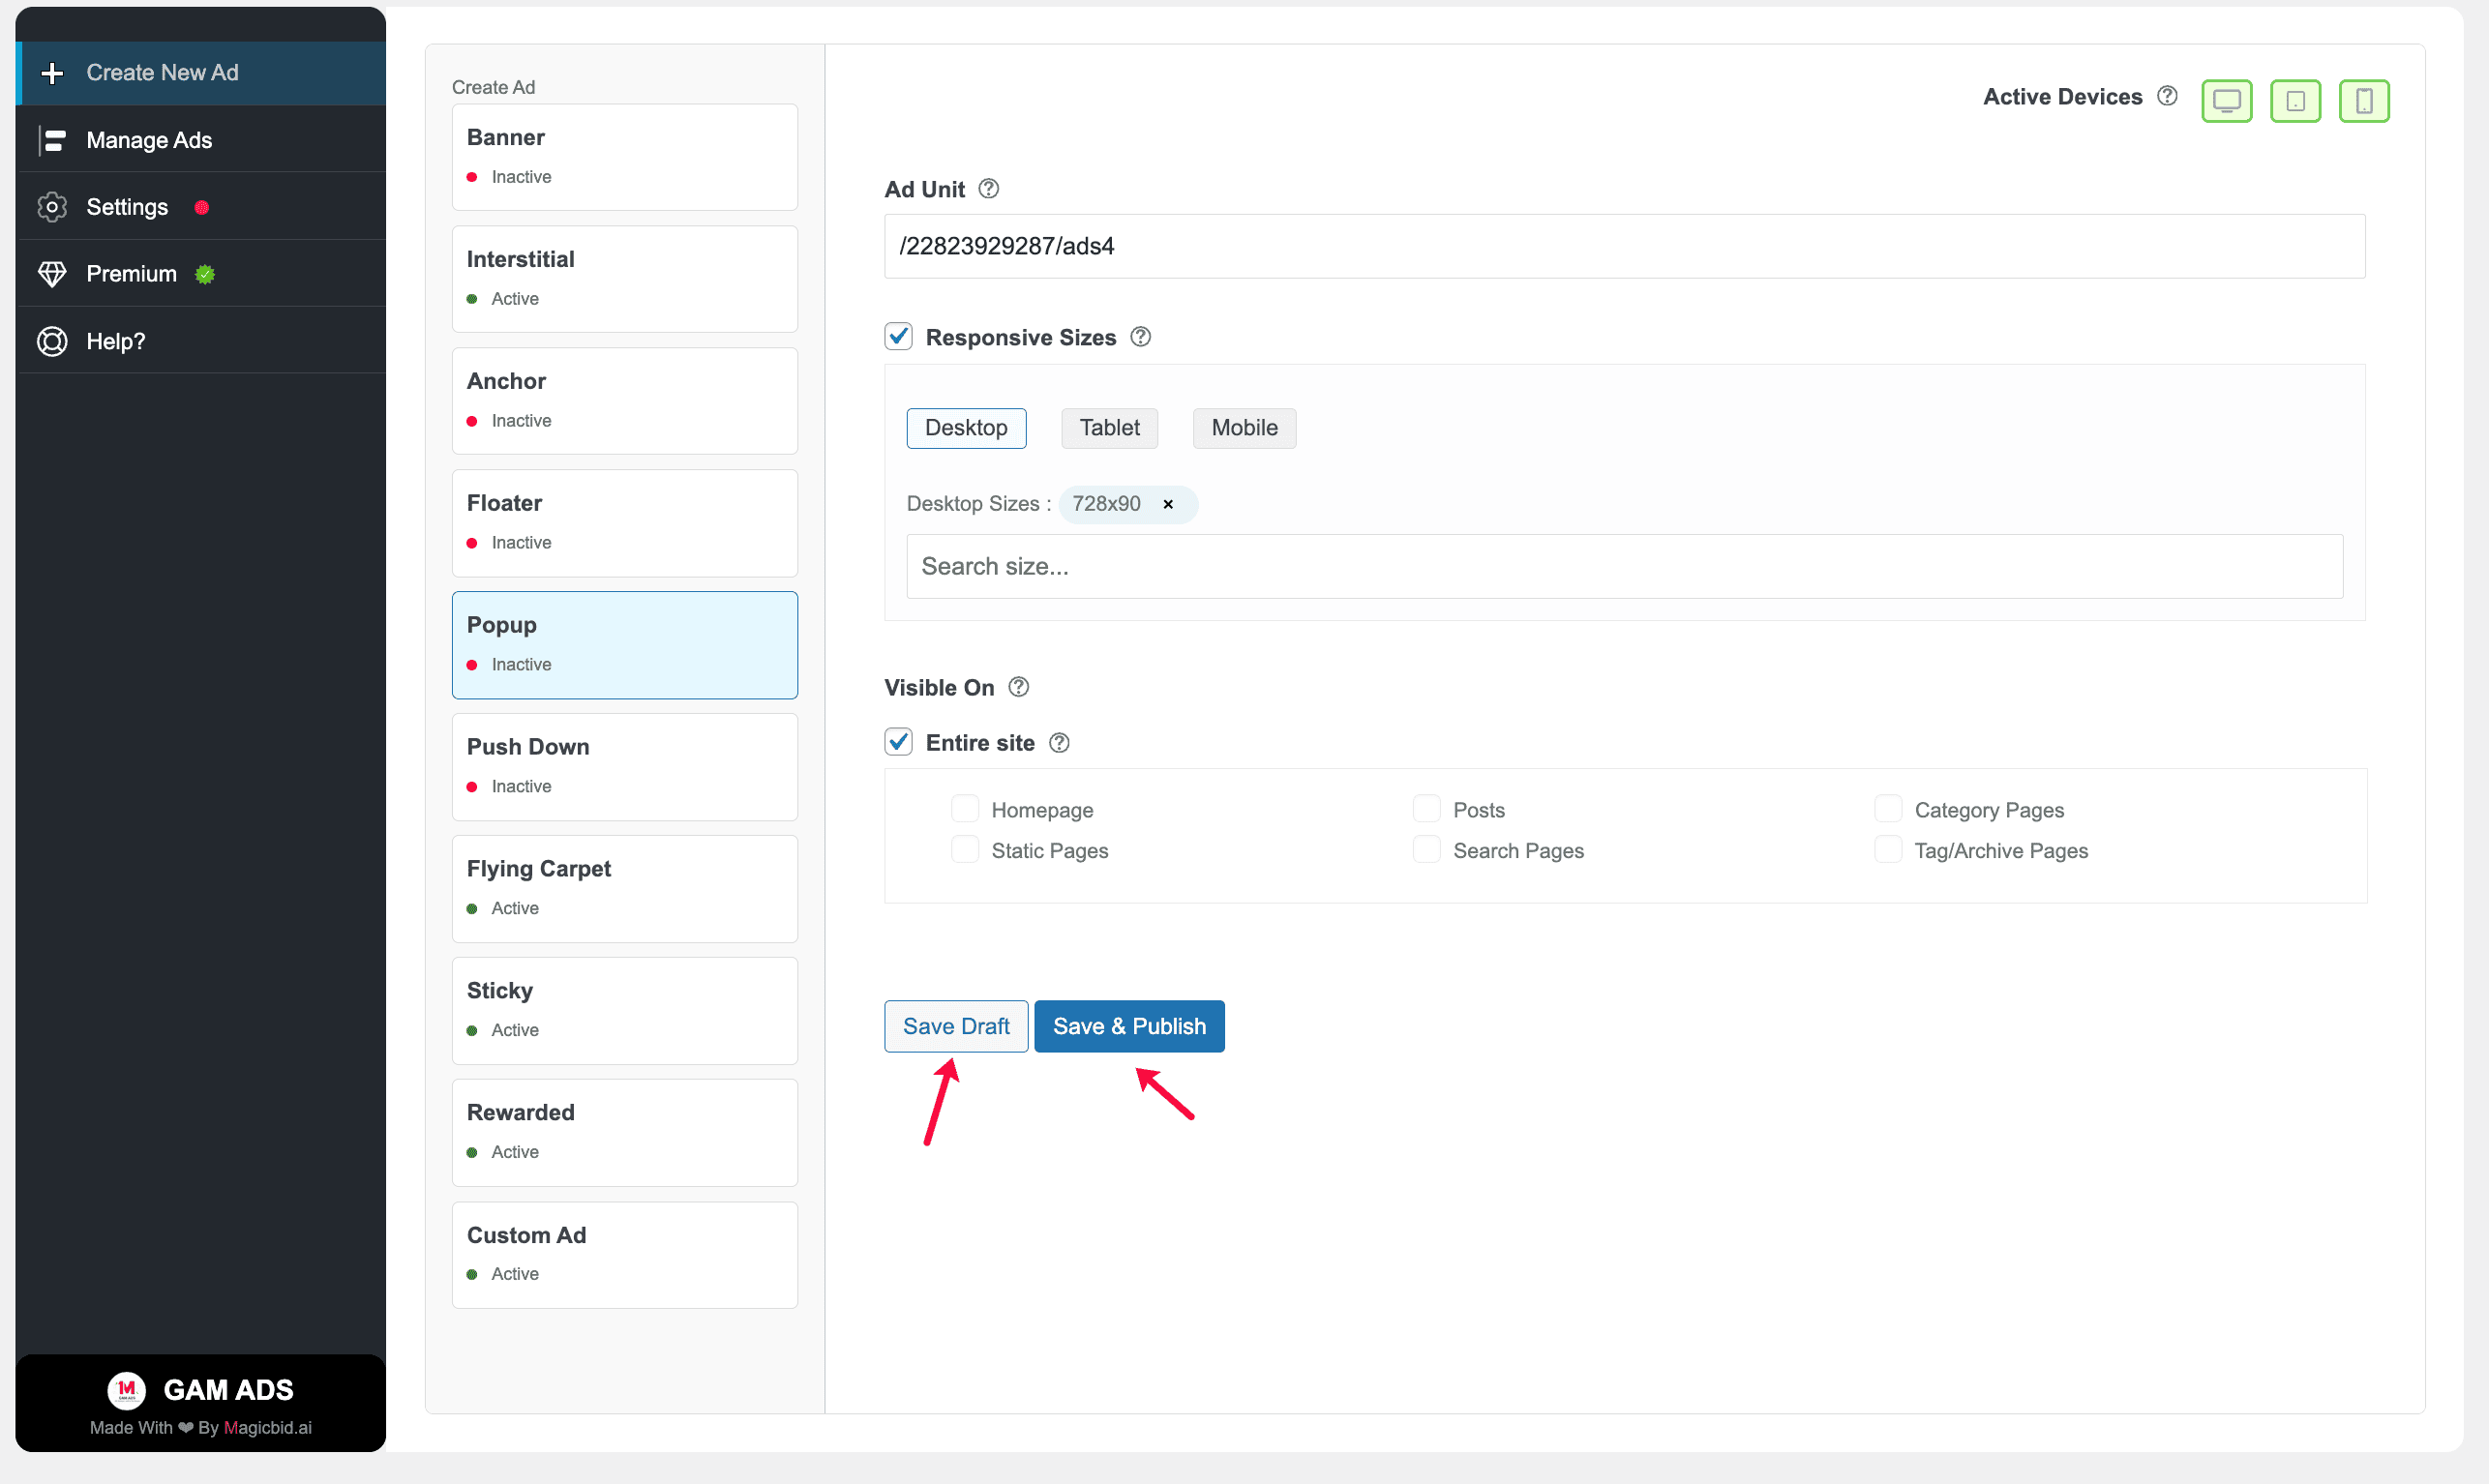Click the Responsive Sizes help icon
Image resolution: width=2489 pixels, height=1484 pixels.
tap(1140, 337)
